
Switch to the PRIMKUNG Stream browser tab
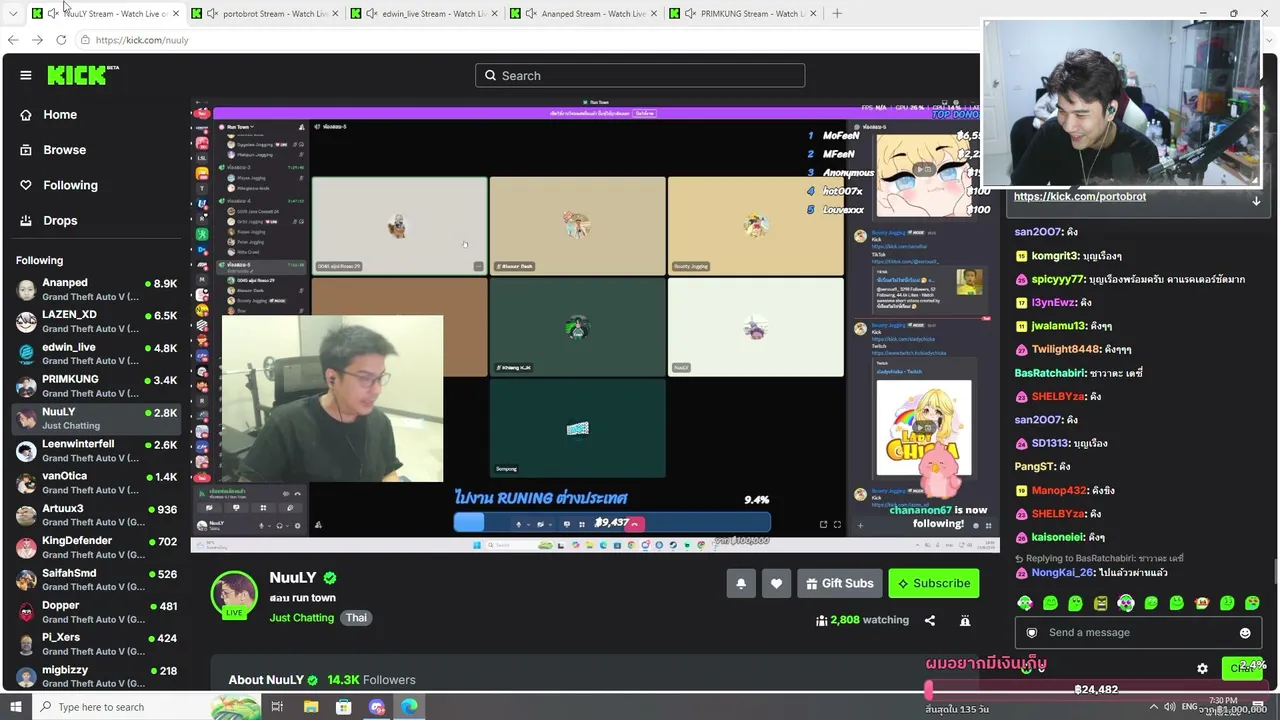click(x=745, y=14)
